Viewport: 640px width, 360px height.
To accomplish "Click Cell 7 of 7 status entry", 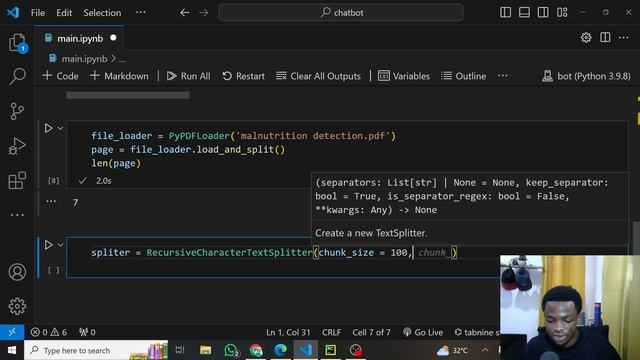I will click(371, 332).
